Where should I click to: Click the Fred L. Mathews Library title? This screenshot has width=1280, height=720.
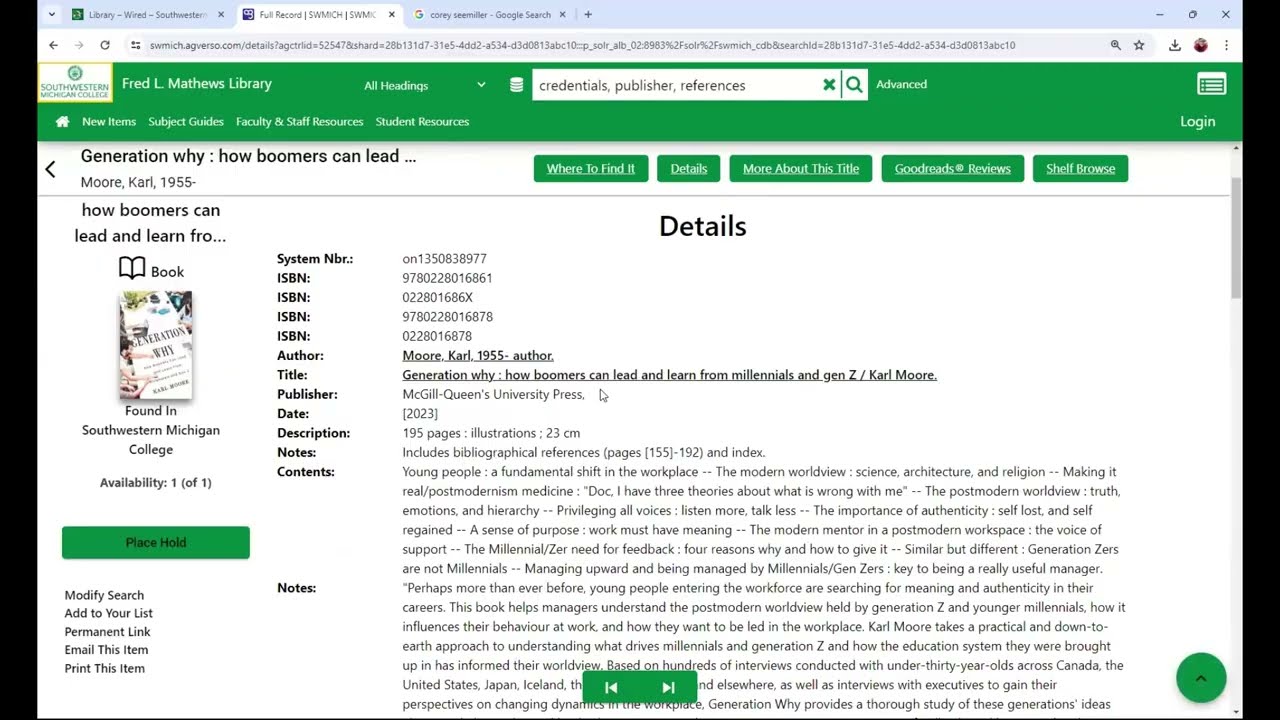(x=197, y=84)
